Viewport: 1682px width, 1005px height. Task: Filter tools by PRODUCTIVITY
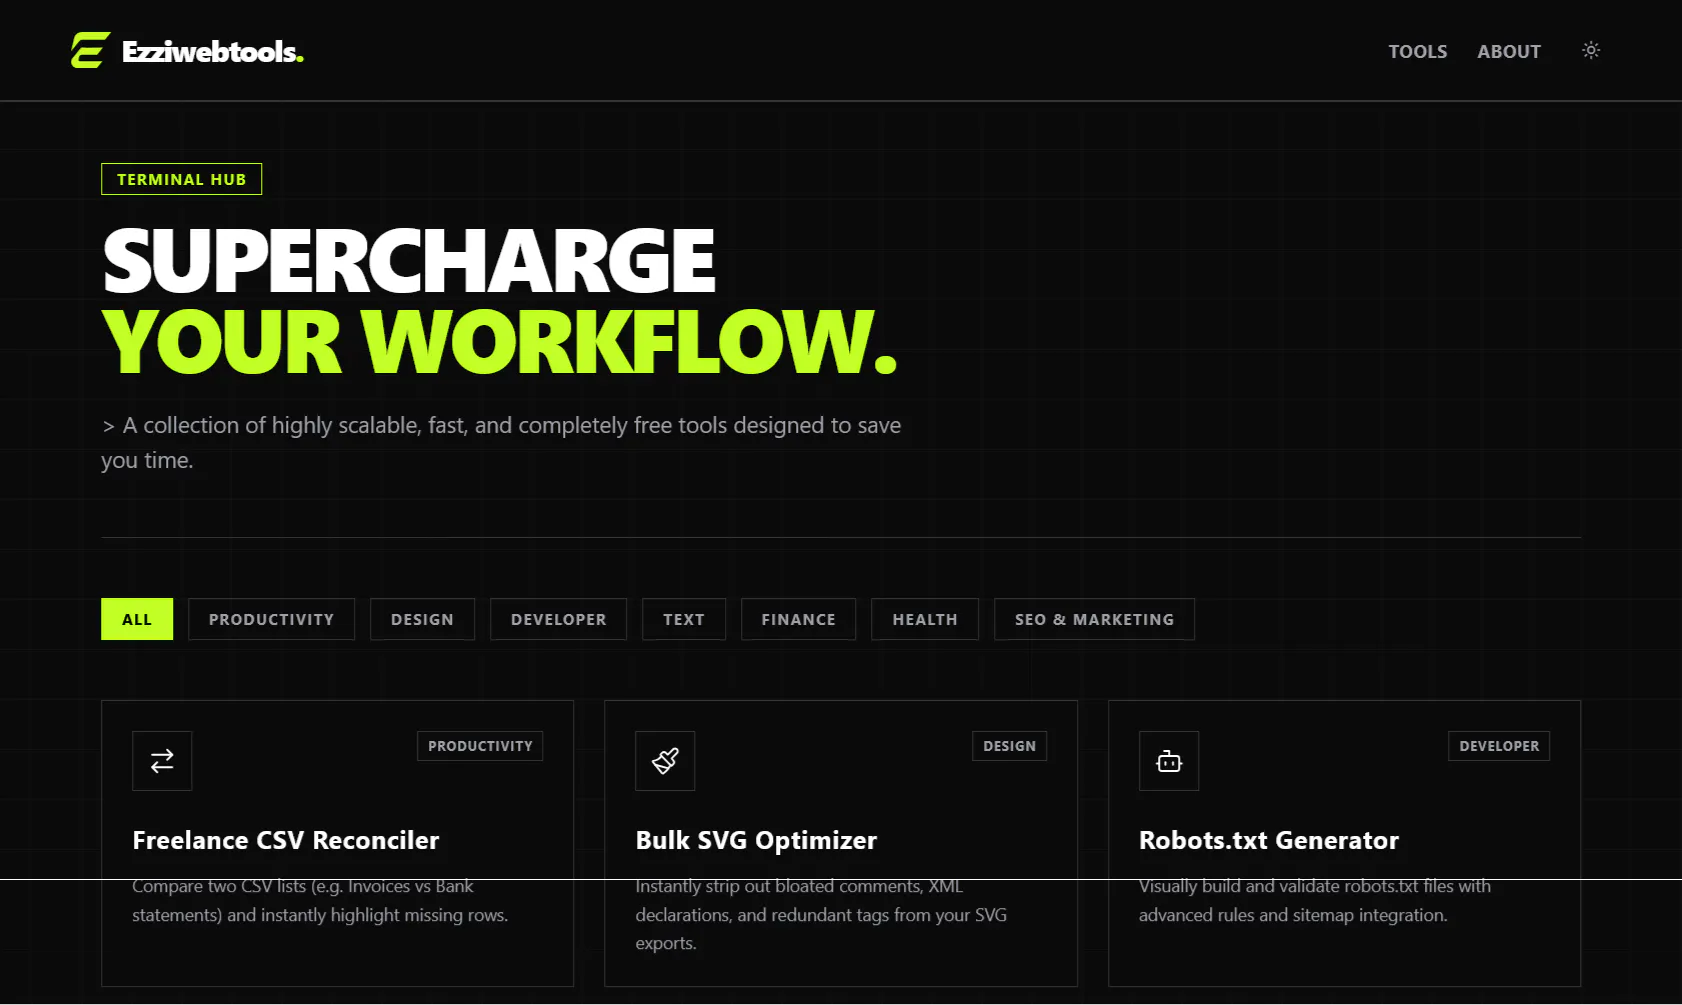pyautogui.click(x=271, y=619)
